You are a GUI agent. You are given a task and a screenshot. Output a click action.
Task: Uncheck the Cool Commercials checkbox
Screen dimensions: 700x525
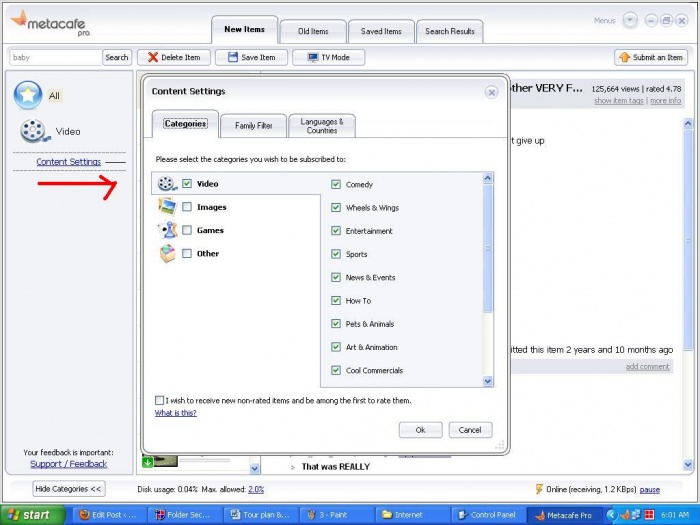[x=336, y=370]
